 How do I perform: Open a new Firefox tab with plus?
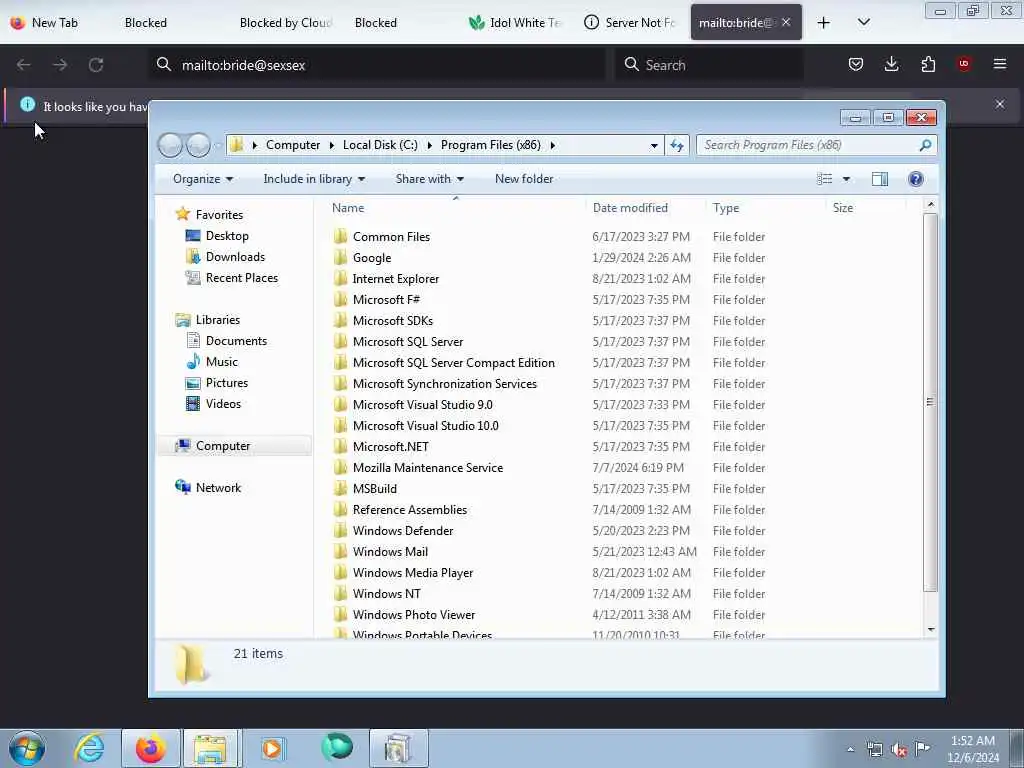824,23
